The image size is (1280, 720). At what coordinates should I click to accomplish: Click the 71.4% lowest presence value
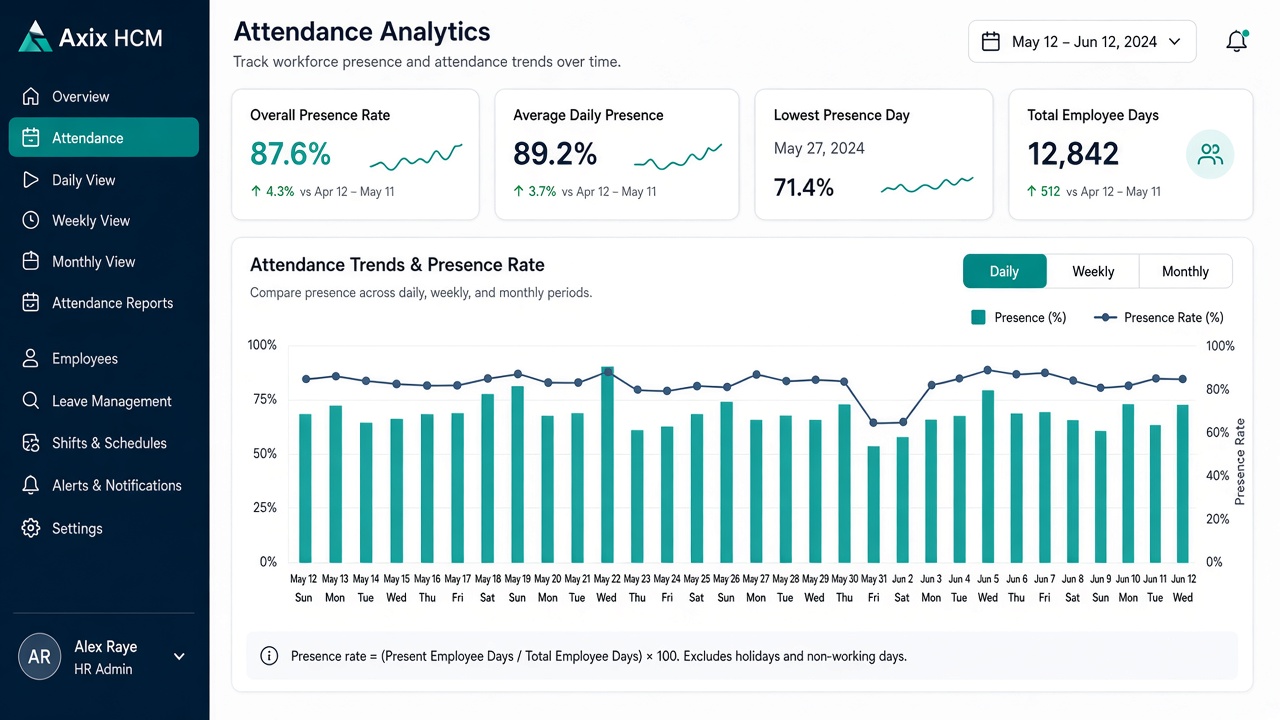(x=804, y=187)
